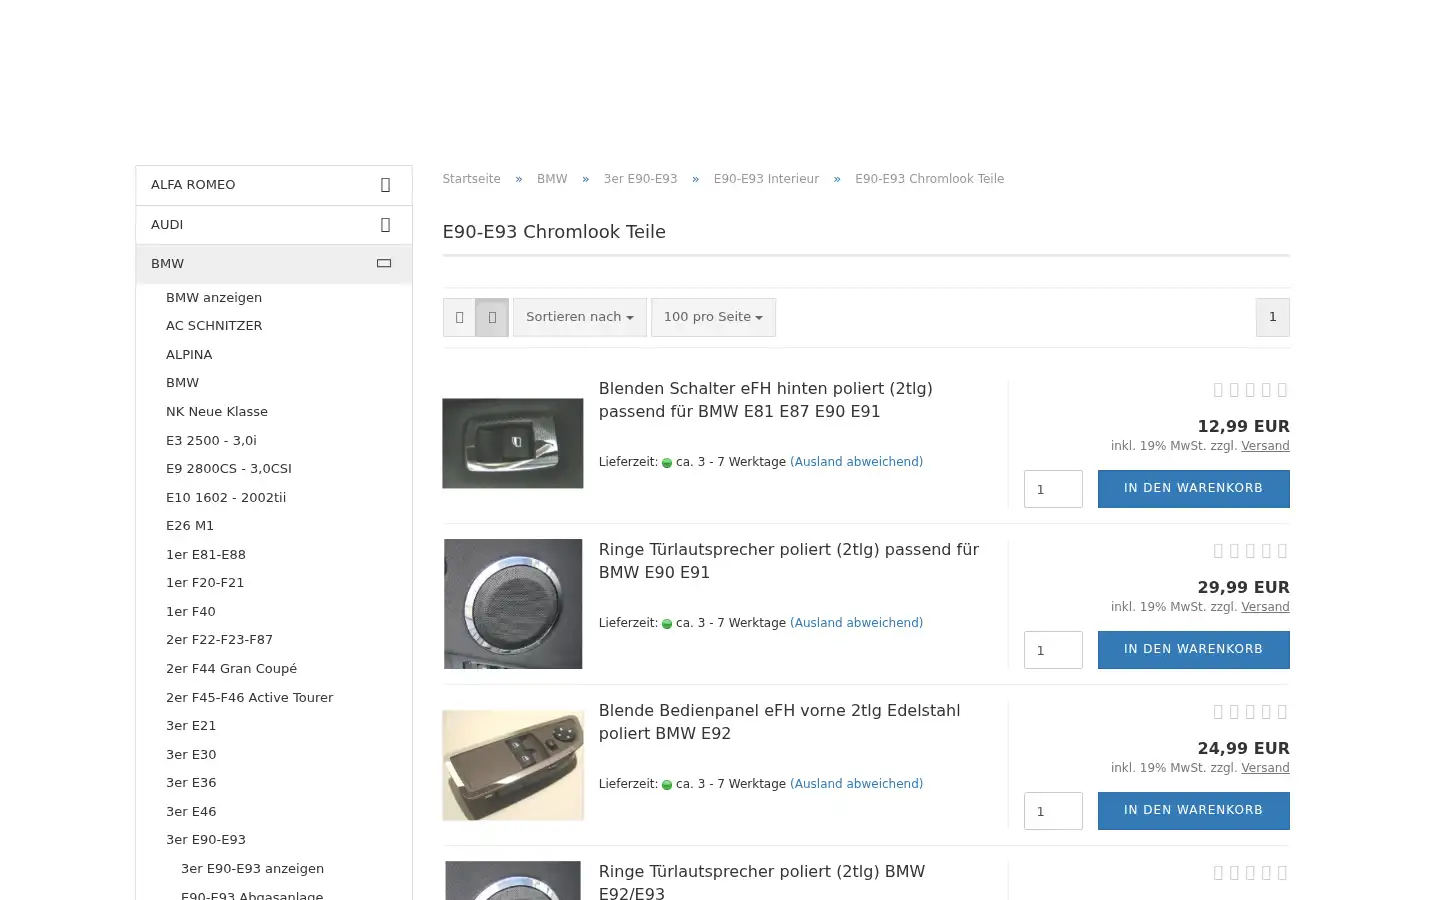Open Ausland abweichend link for Blenden Schalter
Image resolution: width=1440 pixels, height=900 pixels.
pyautogui.click(x=856, y=462)
